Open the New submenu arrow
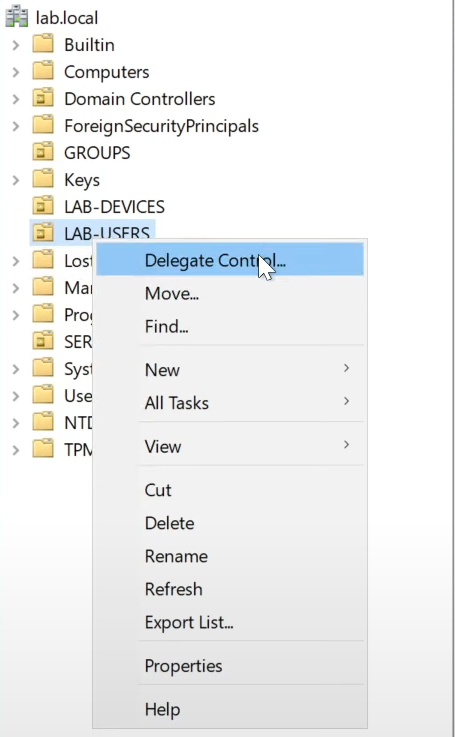The height and width of the screenshot is (737, 455). (x=346, y=368)
